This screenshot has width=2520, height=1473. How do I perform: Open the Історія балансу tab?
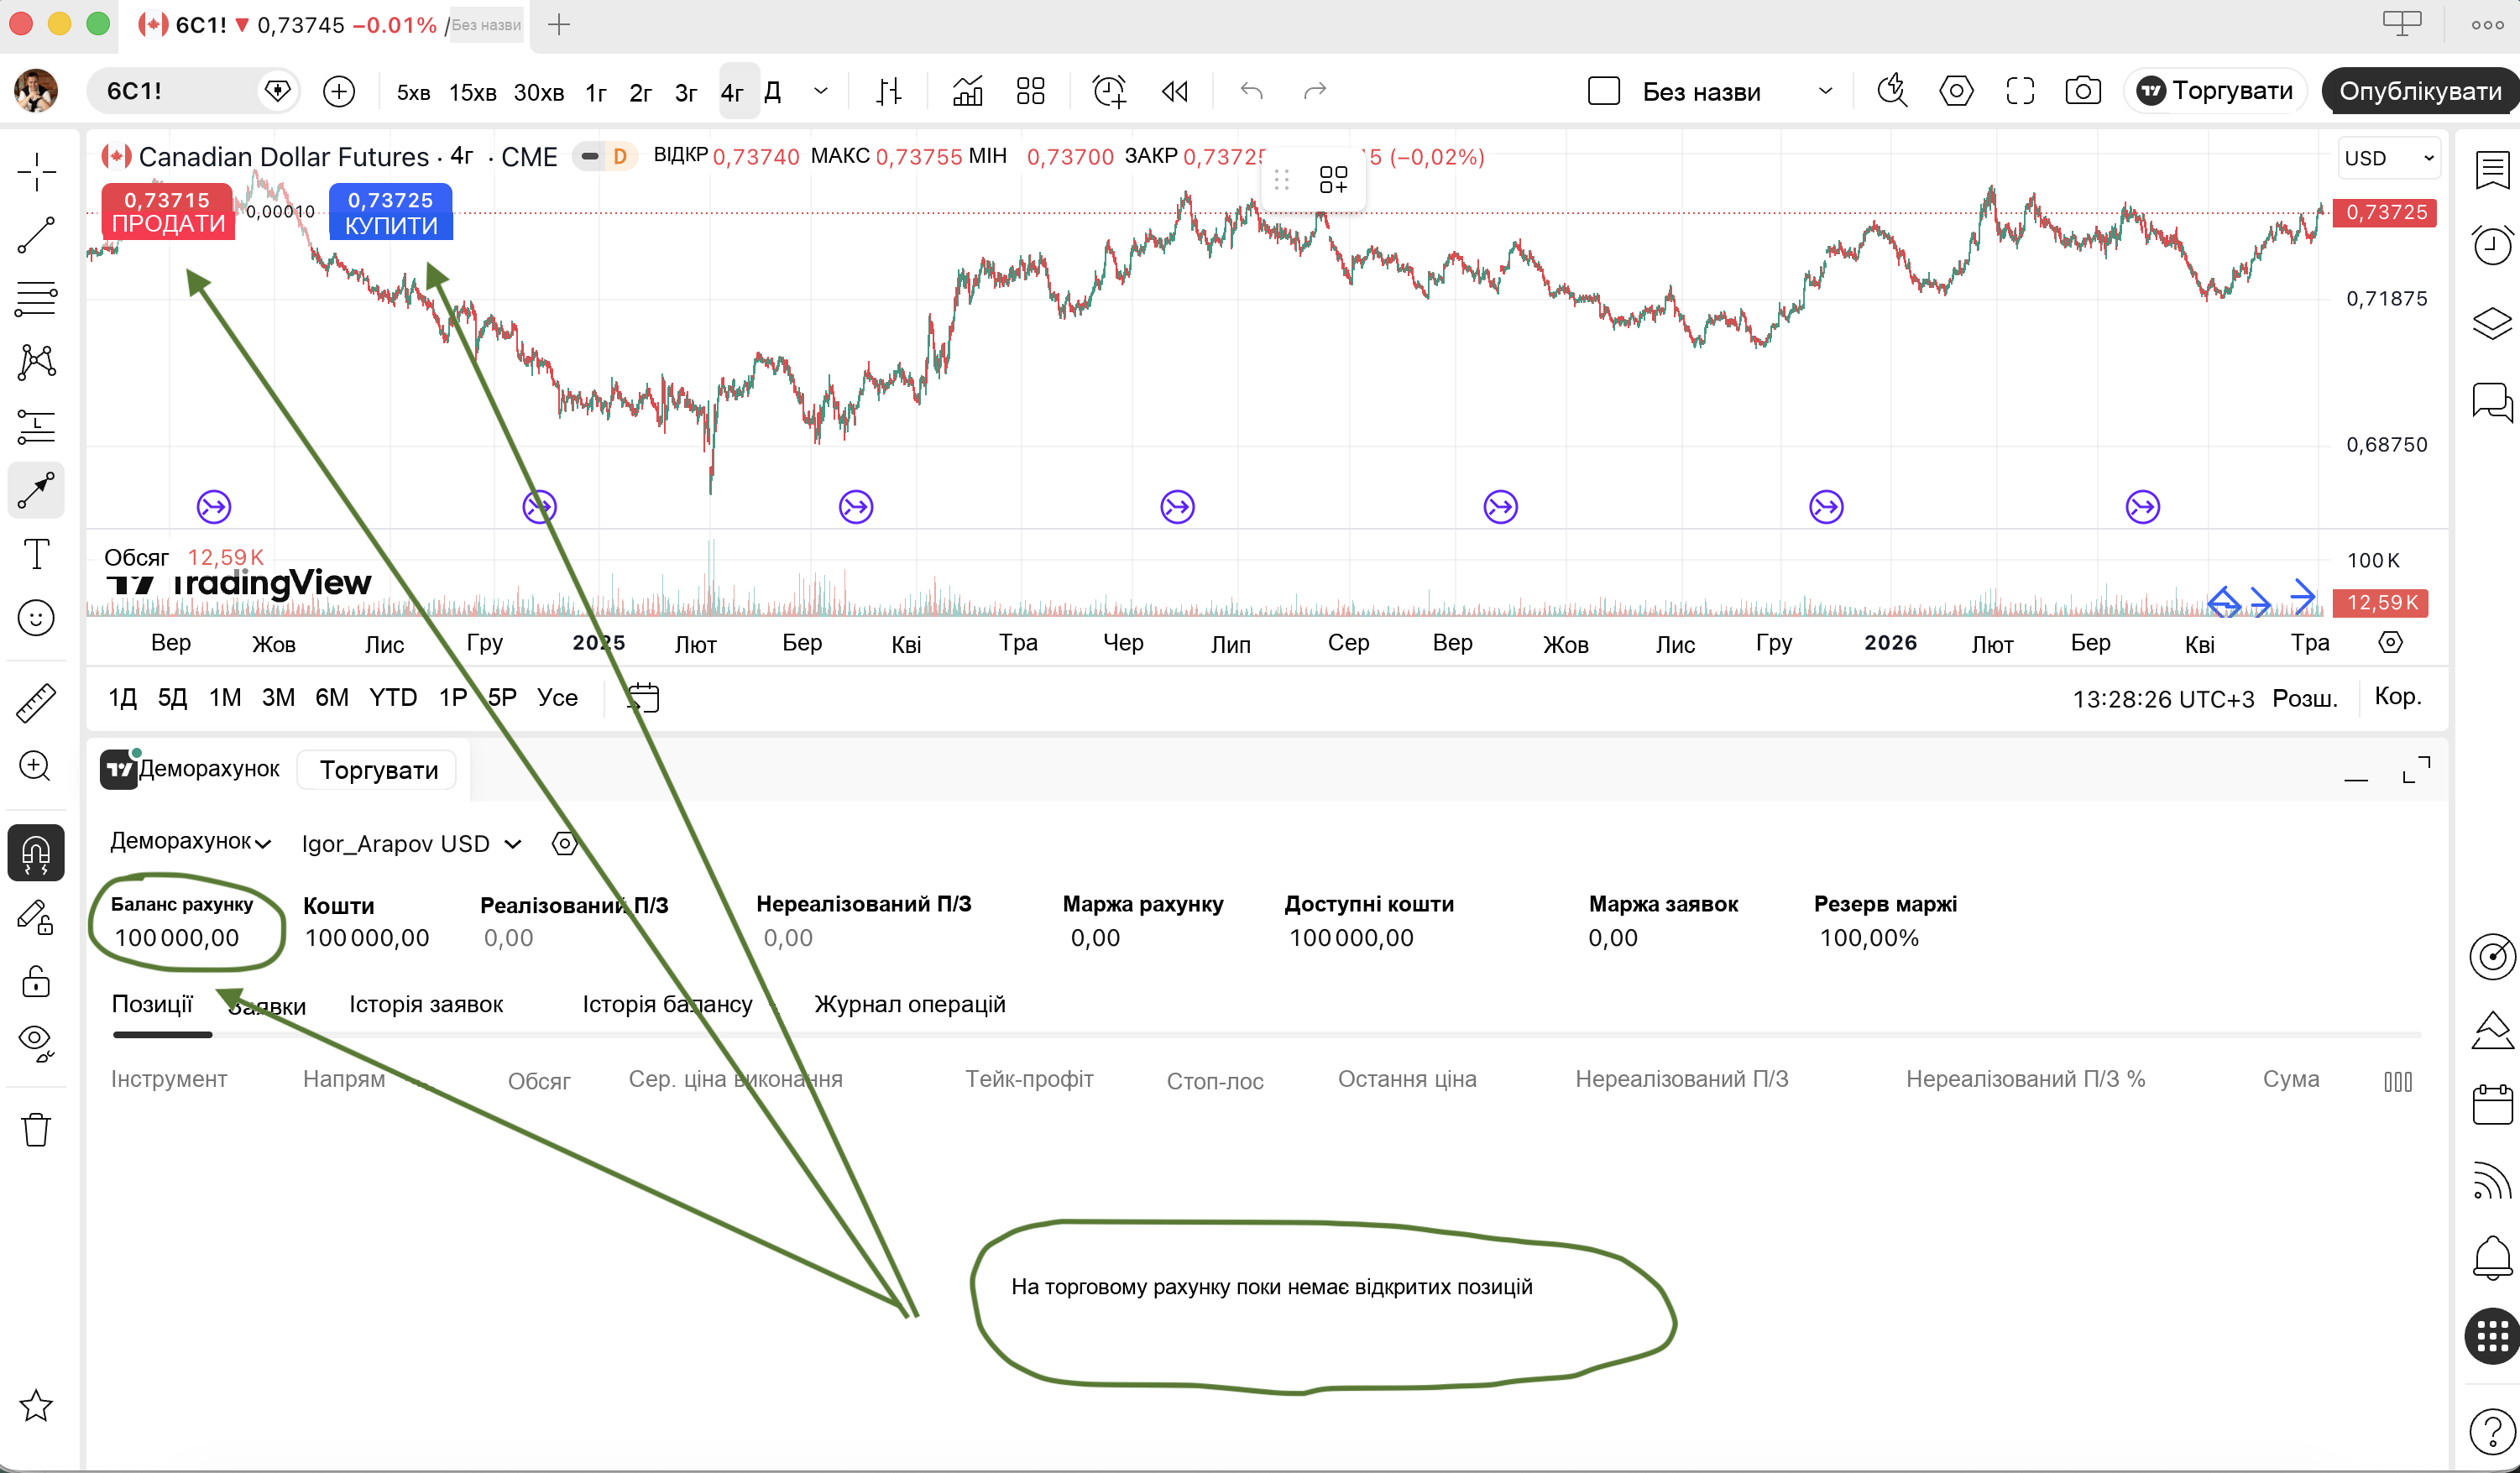(667, 1004)
